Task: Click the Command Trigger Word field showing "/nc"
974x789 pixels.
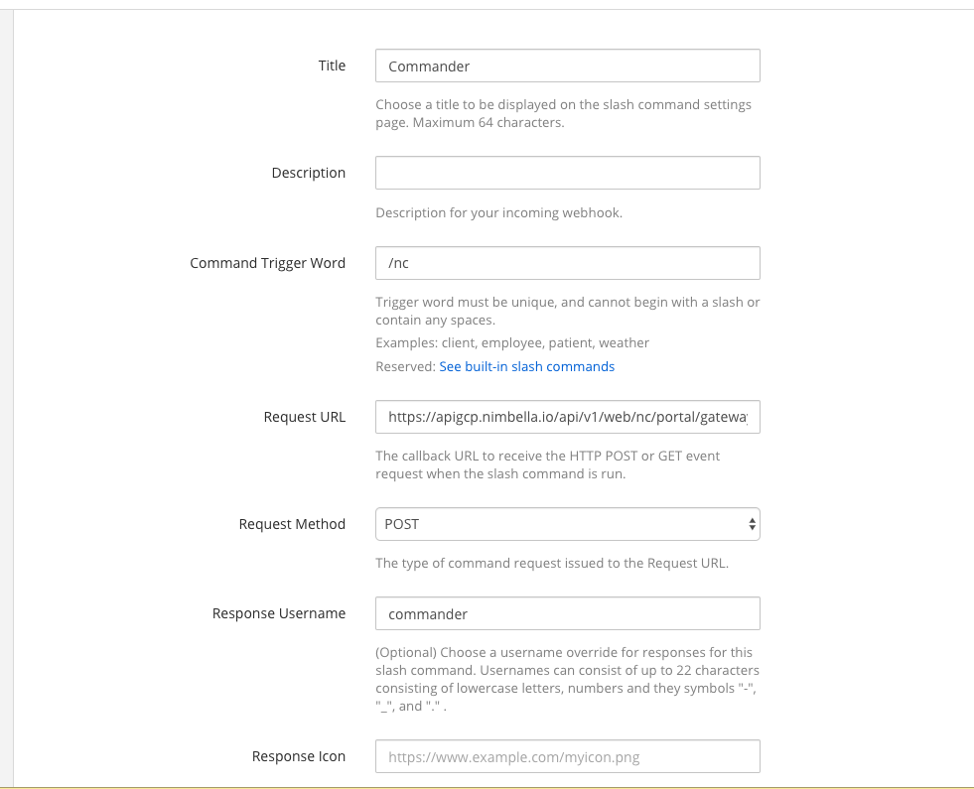Action: click(x=567, y=263)
